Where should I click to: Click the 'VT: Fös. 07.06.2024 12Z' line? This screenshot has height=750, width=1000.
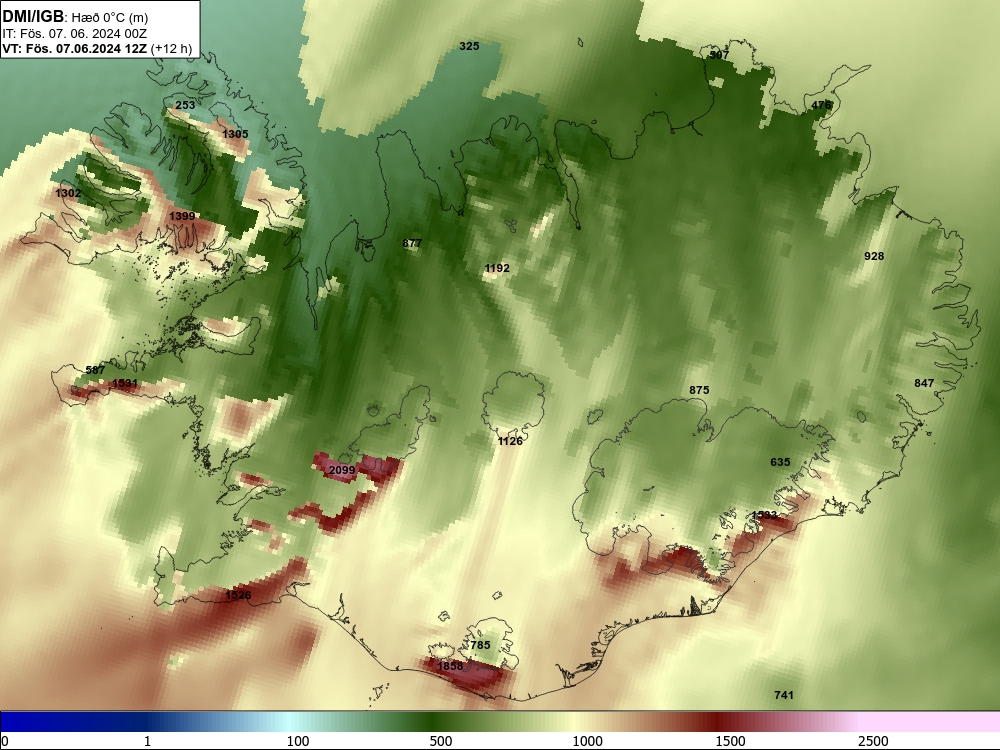[x=75, y=48]
